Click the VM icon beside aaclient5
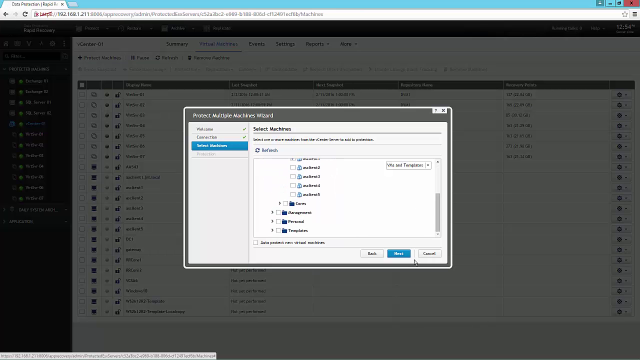 (x=299, y=195)
